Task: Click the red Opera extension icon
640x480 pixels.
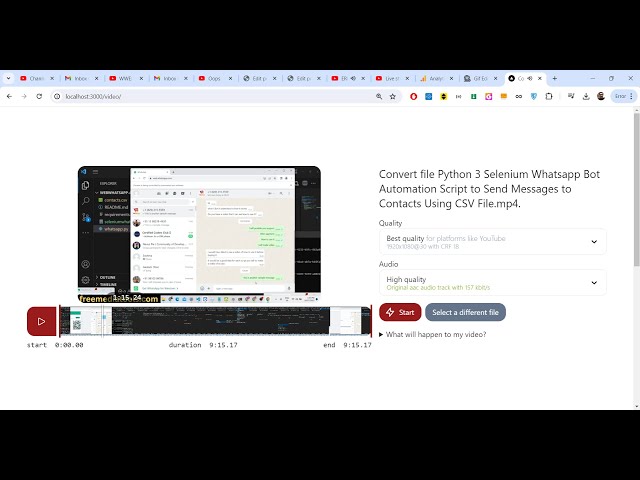Action: (413, 96)
